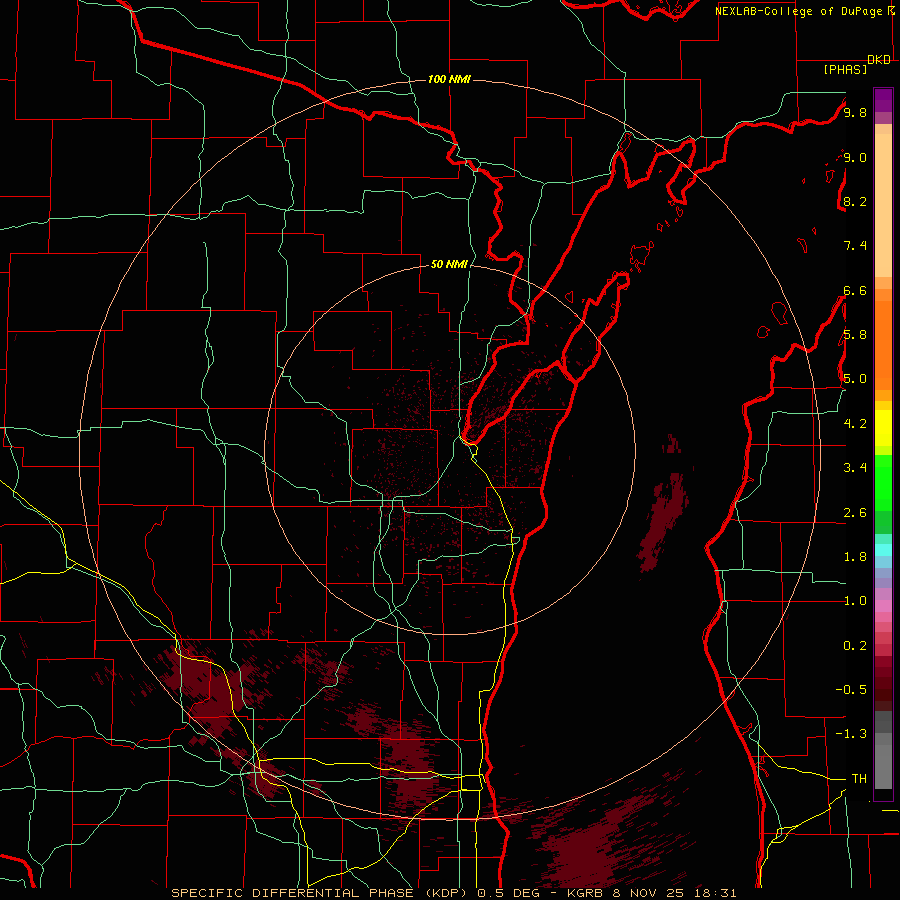Select the [PHAS] legend header
The image size is (900, 900).
tap(845, 69)
